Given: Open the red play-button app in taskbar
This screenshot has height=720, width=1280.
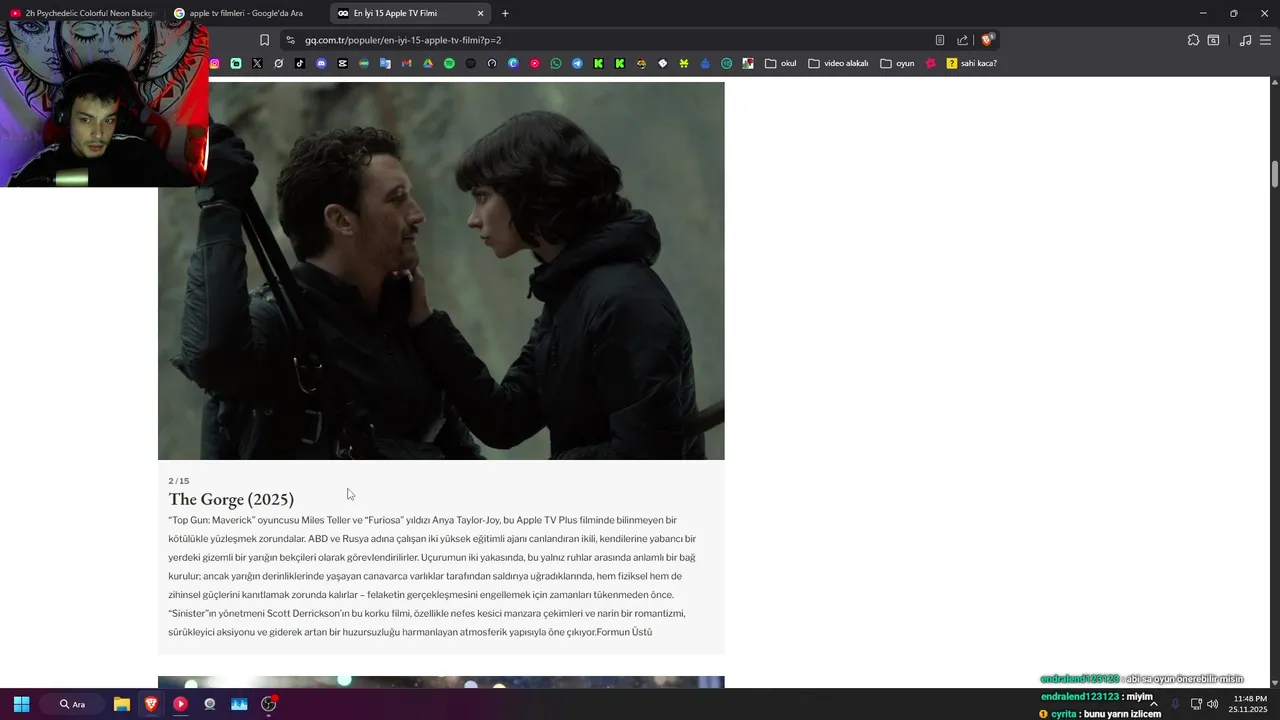Looking at the screenshot, I should (180, 704).
